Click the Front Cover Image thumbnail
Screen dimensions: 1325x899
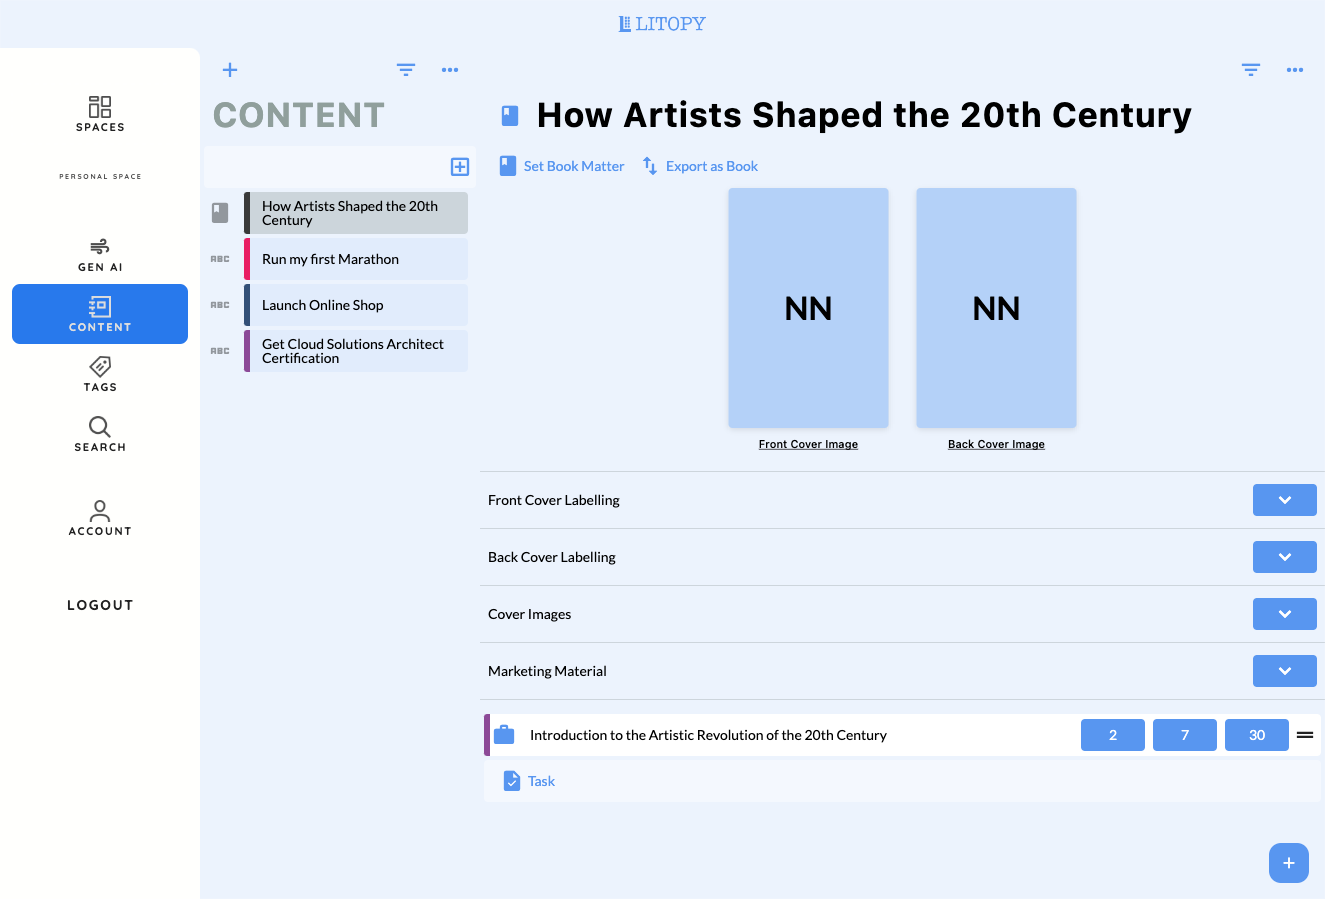click(808, 308)
